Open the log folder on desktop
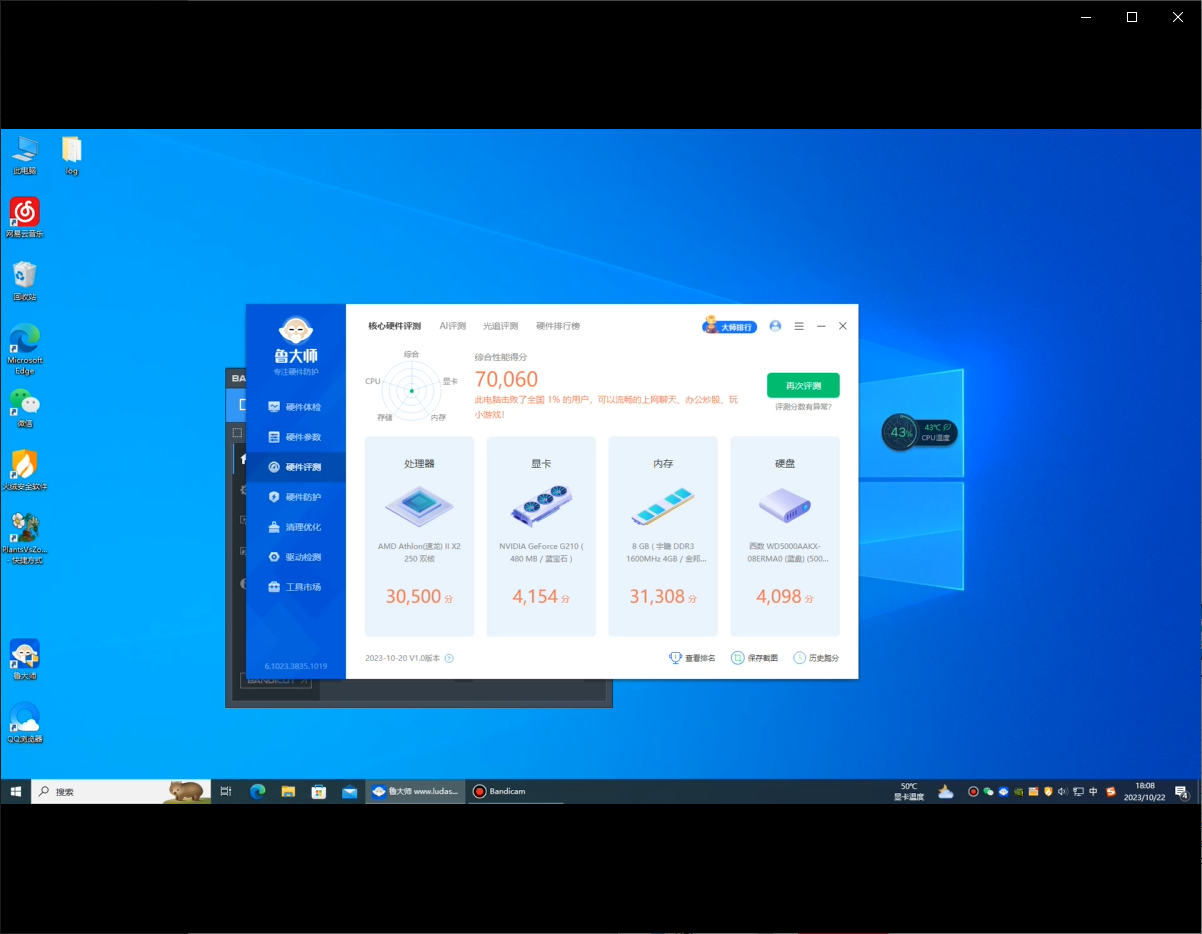Screen dimensions: 1202x934 (72, 156)
